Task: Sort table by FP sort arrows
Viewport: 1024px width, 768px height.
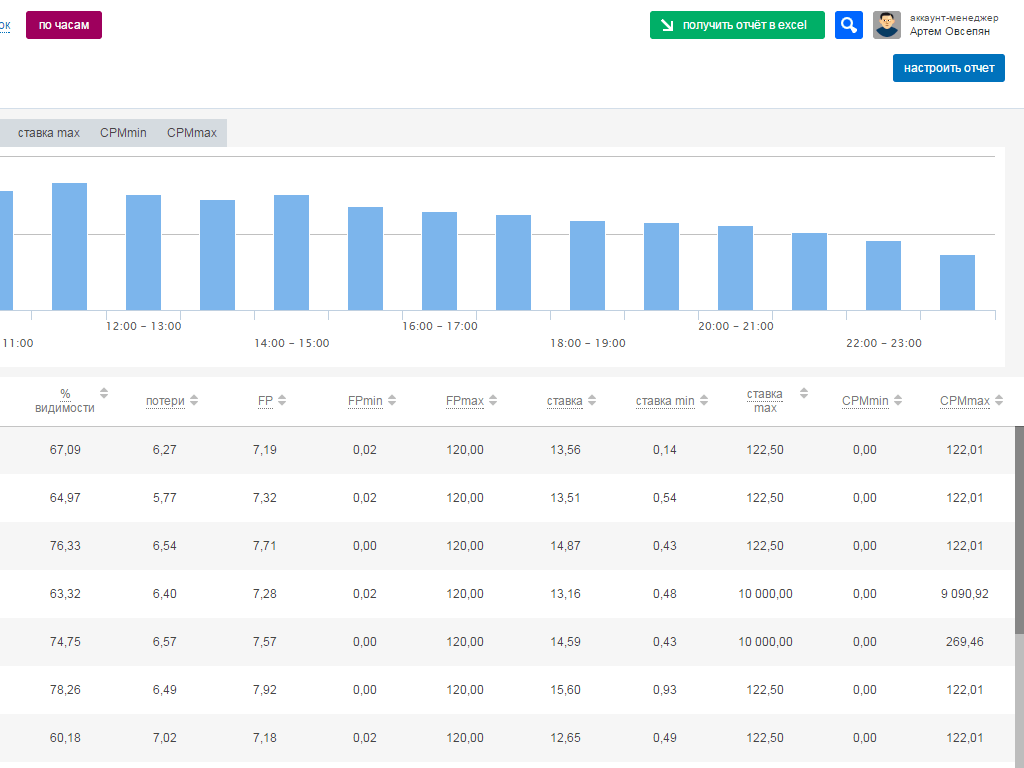Action: pyautogui.click(x=282, y=400)
